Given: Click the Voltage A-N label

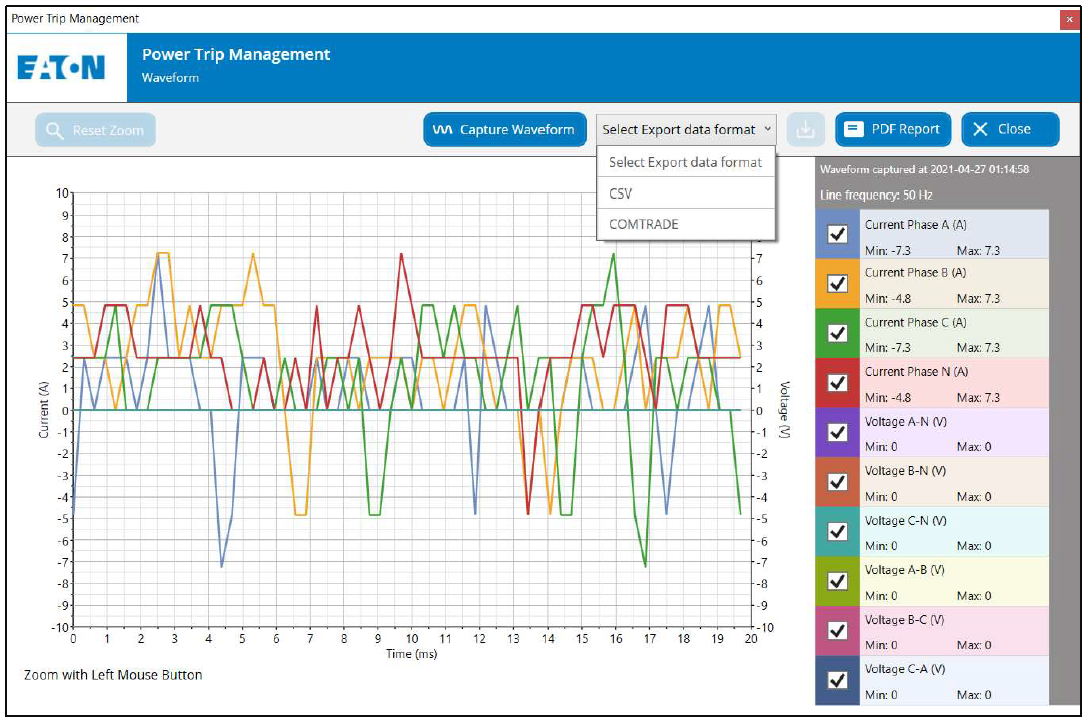Looking at the screenshot, I should pos(906,422).
